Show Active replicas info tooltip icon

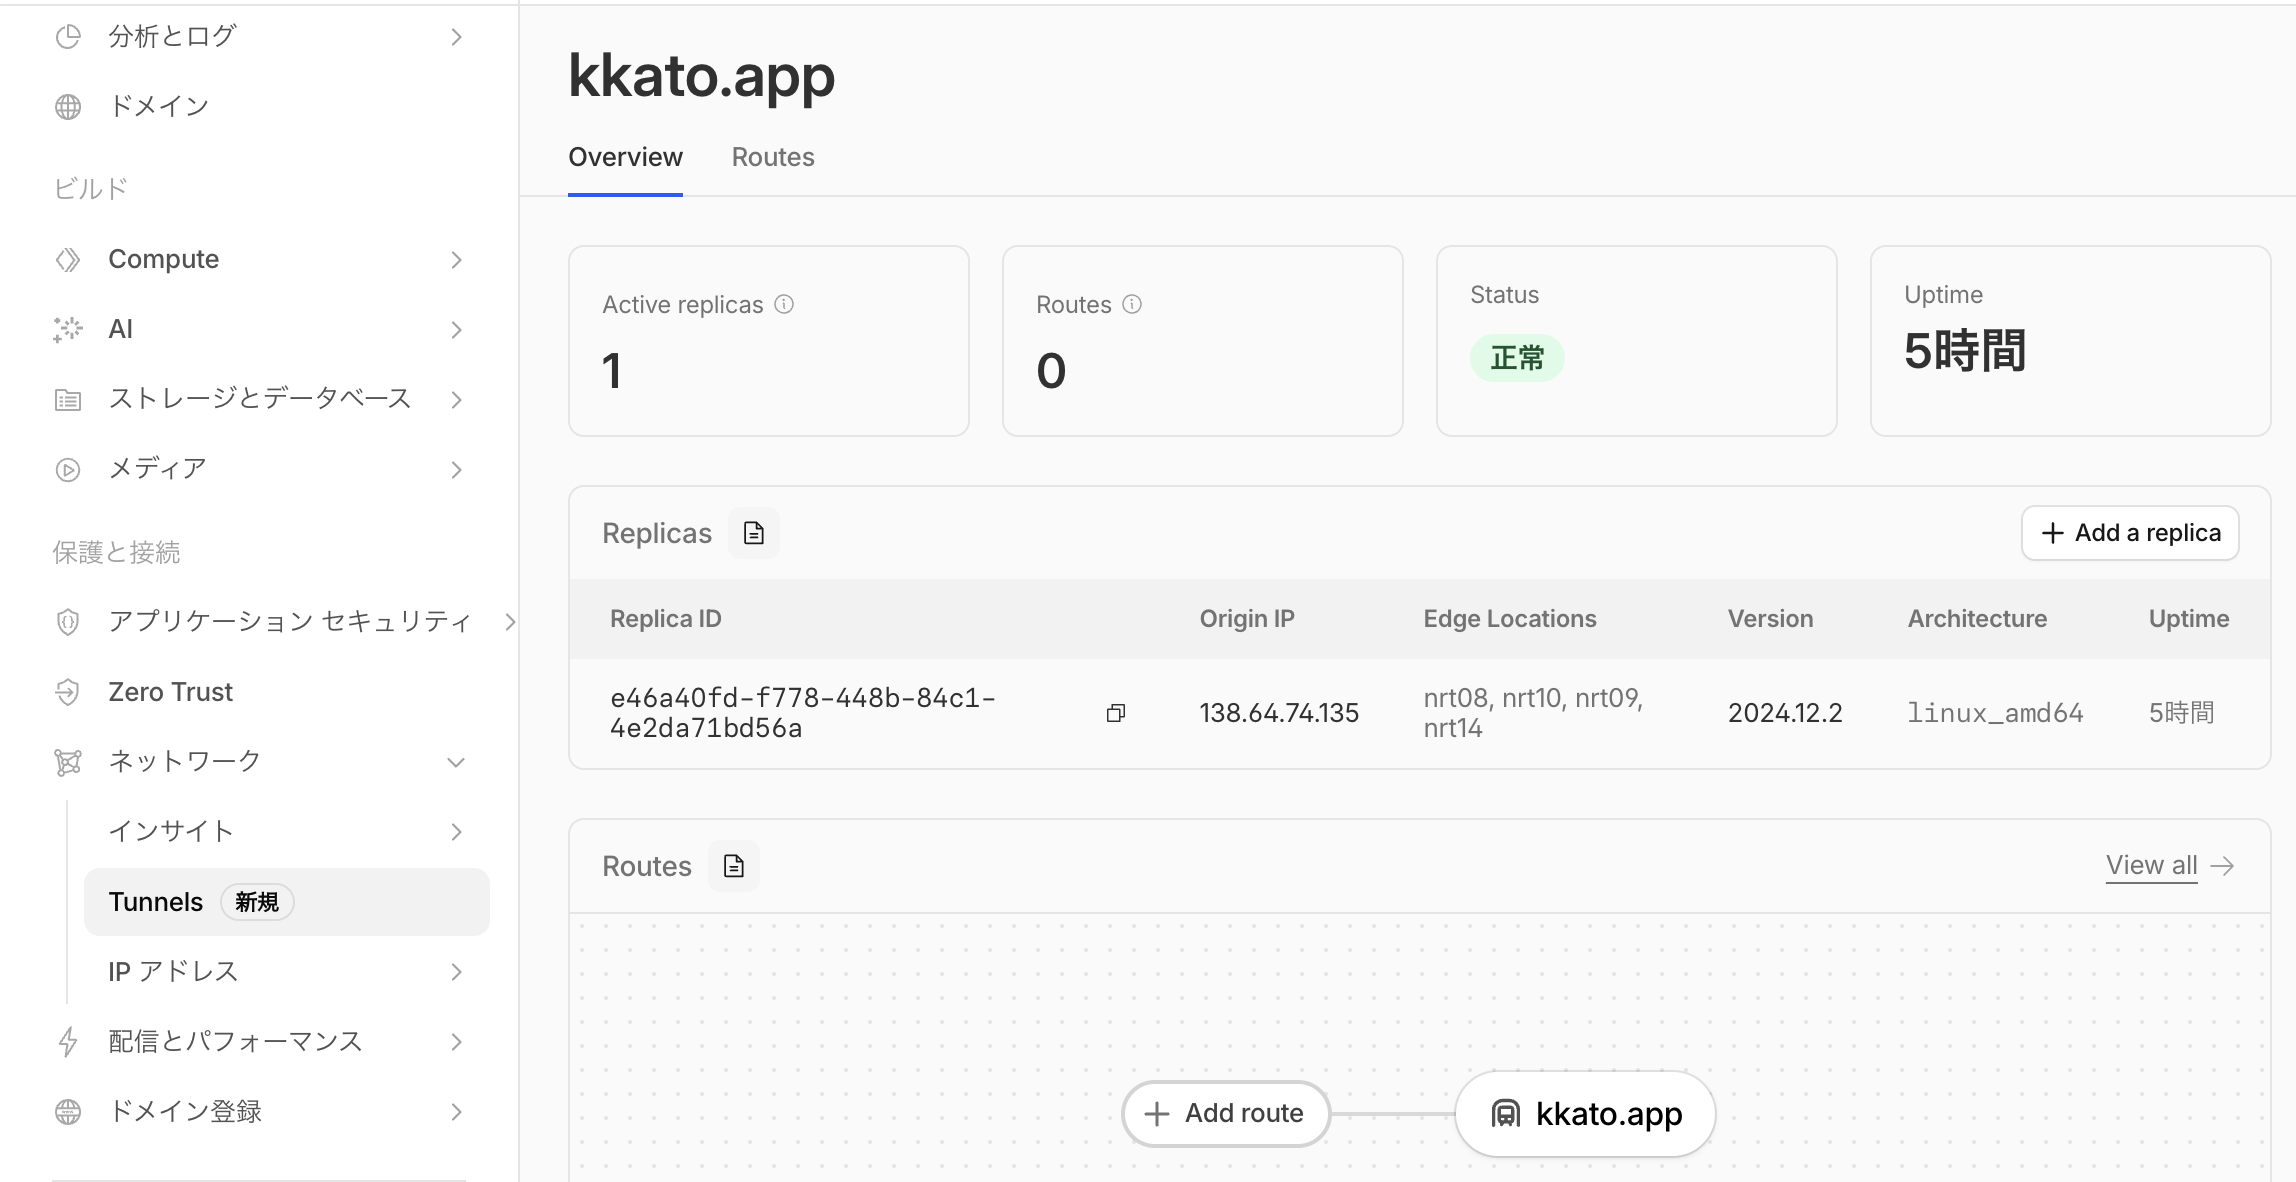pos(785,304)
